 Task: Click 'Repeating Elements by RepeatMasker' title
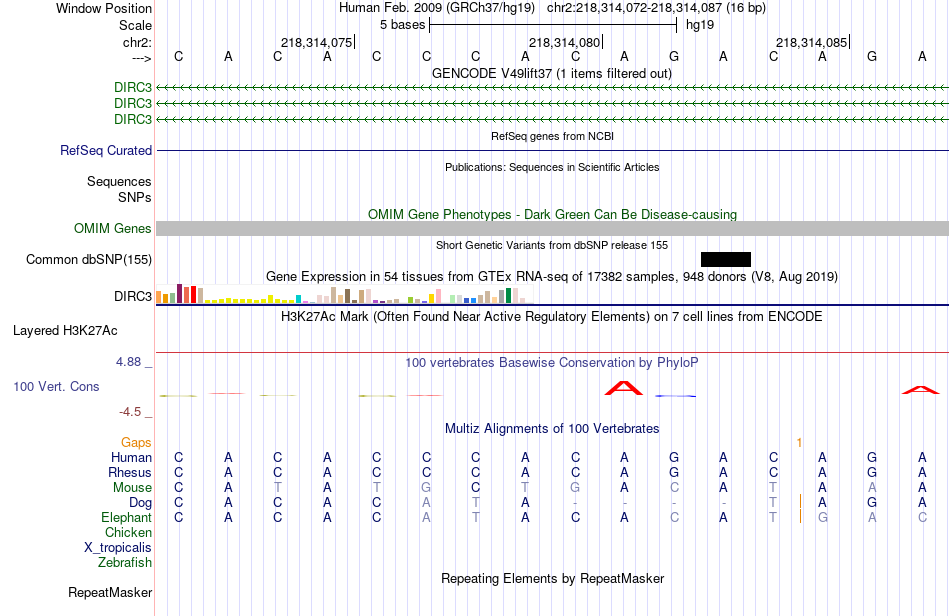point(553,578)
